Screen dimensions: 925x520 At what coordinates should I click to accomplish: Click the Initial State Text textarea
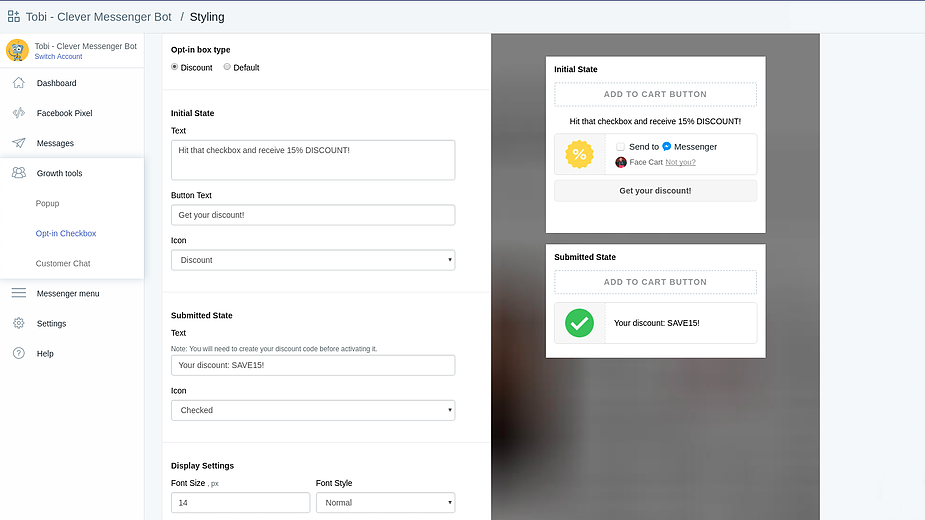point(313,160)
